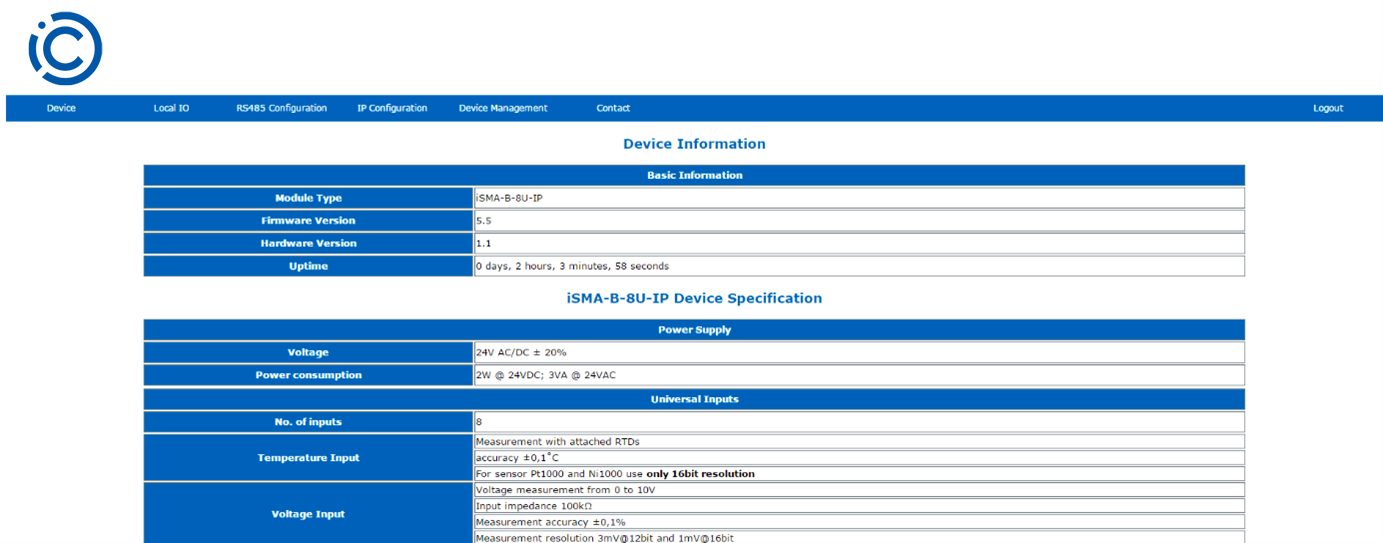Log out using the Logout link
1383x543 pixels.
[1327, 108]
